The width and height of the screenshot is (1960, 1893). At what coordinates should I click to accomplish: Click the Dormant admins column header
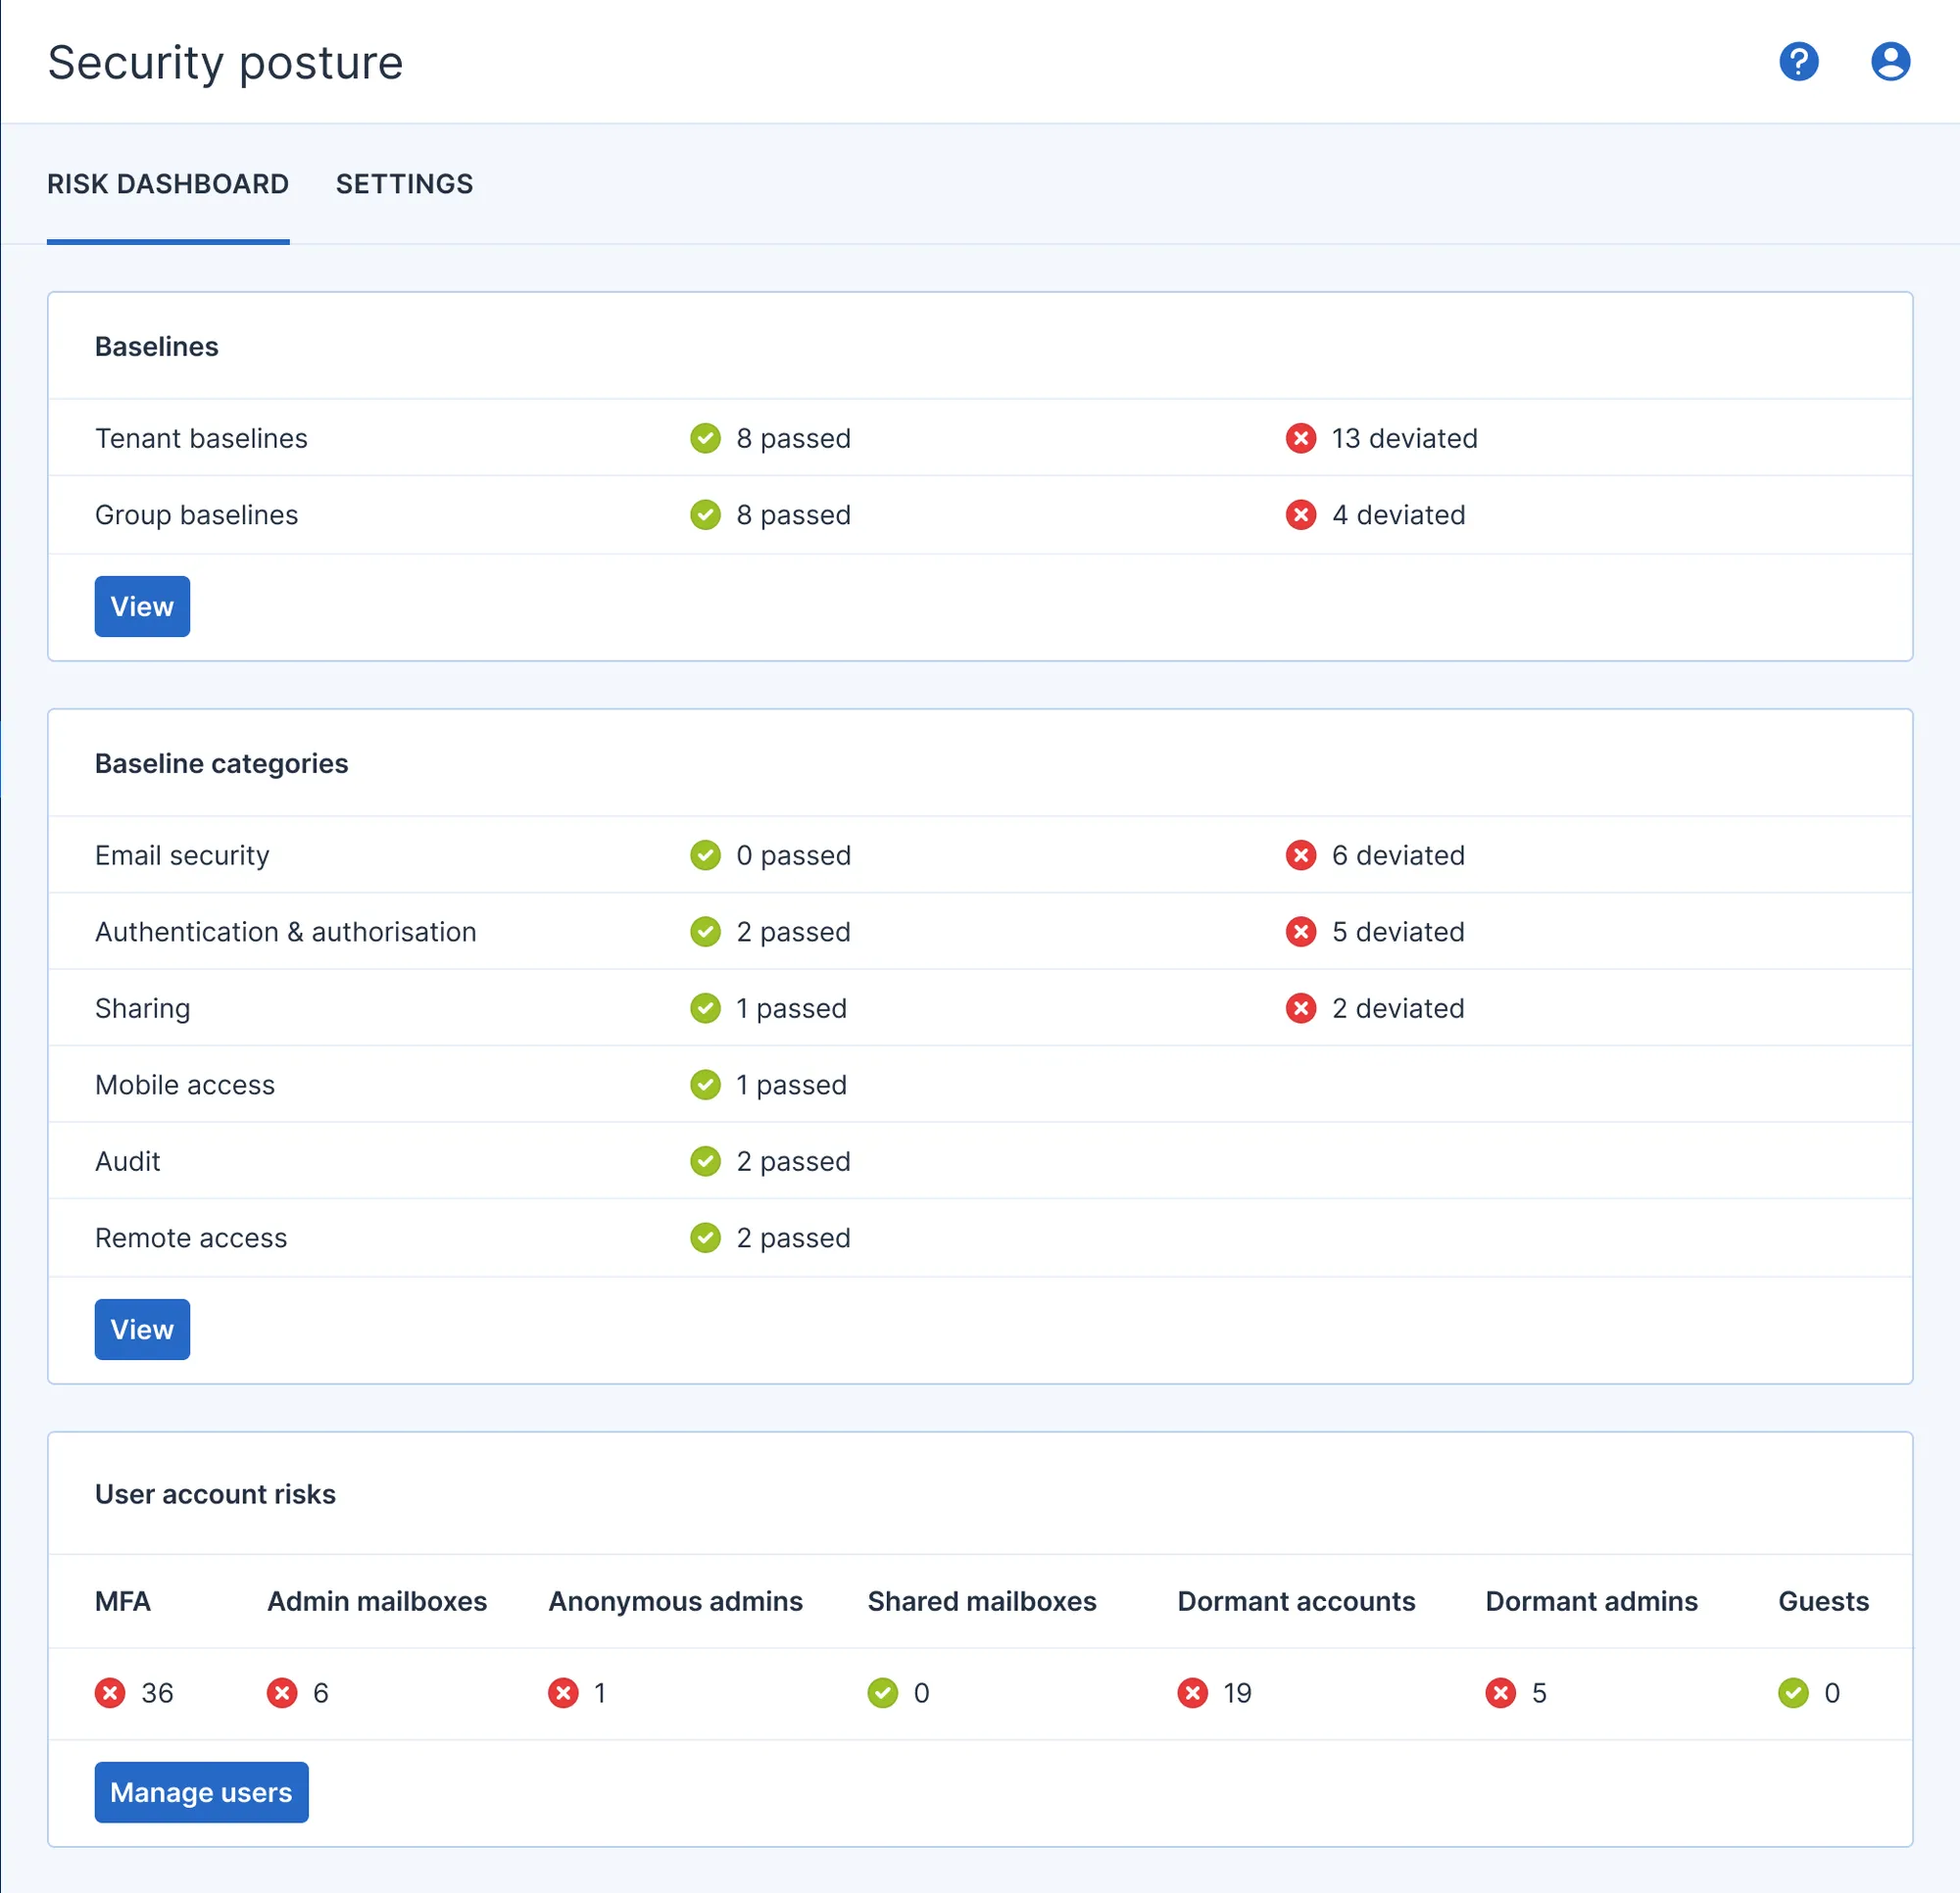point(1591,1601)
